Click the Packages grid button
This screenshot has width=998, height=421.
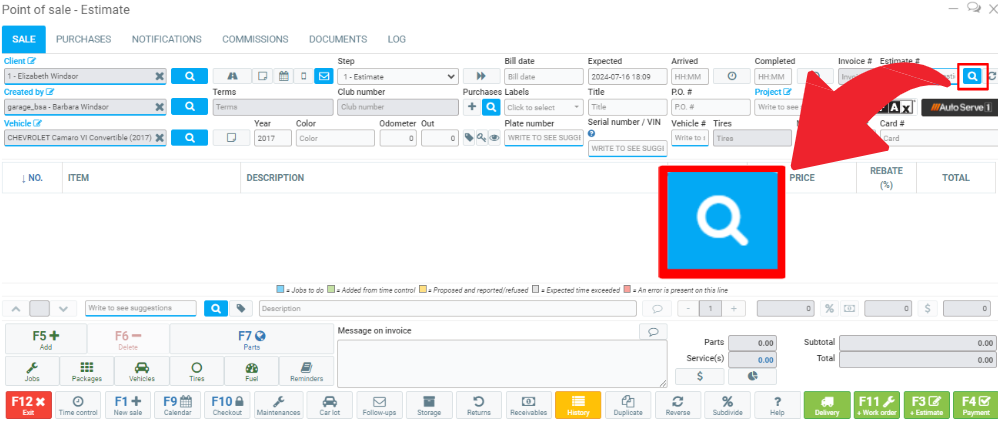[x=87, y=372]
